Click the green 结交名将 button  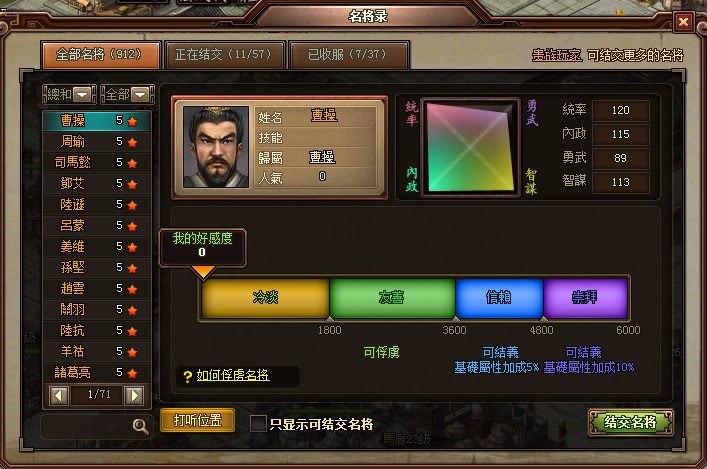pyautogui.click(x=631, y=423)
